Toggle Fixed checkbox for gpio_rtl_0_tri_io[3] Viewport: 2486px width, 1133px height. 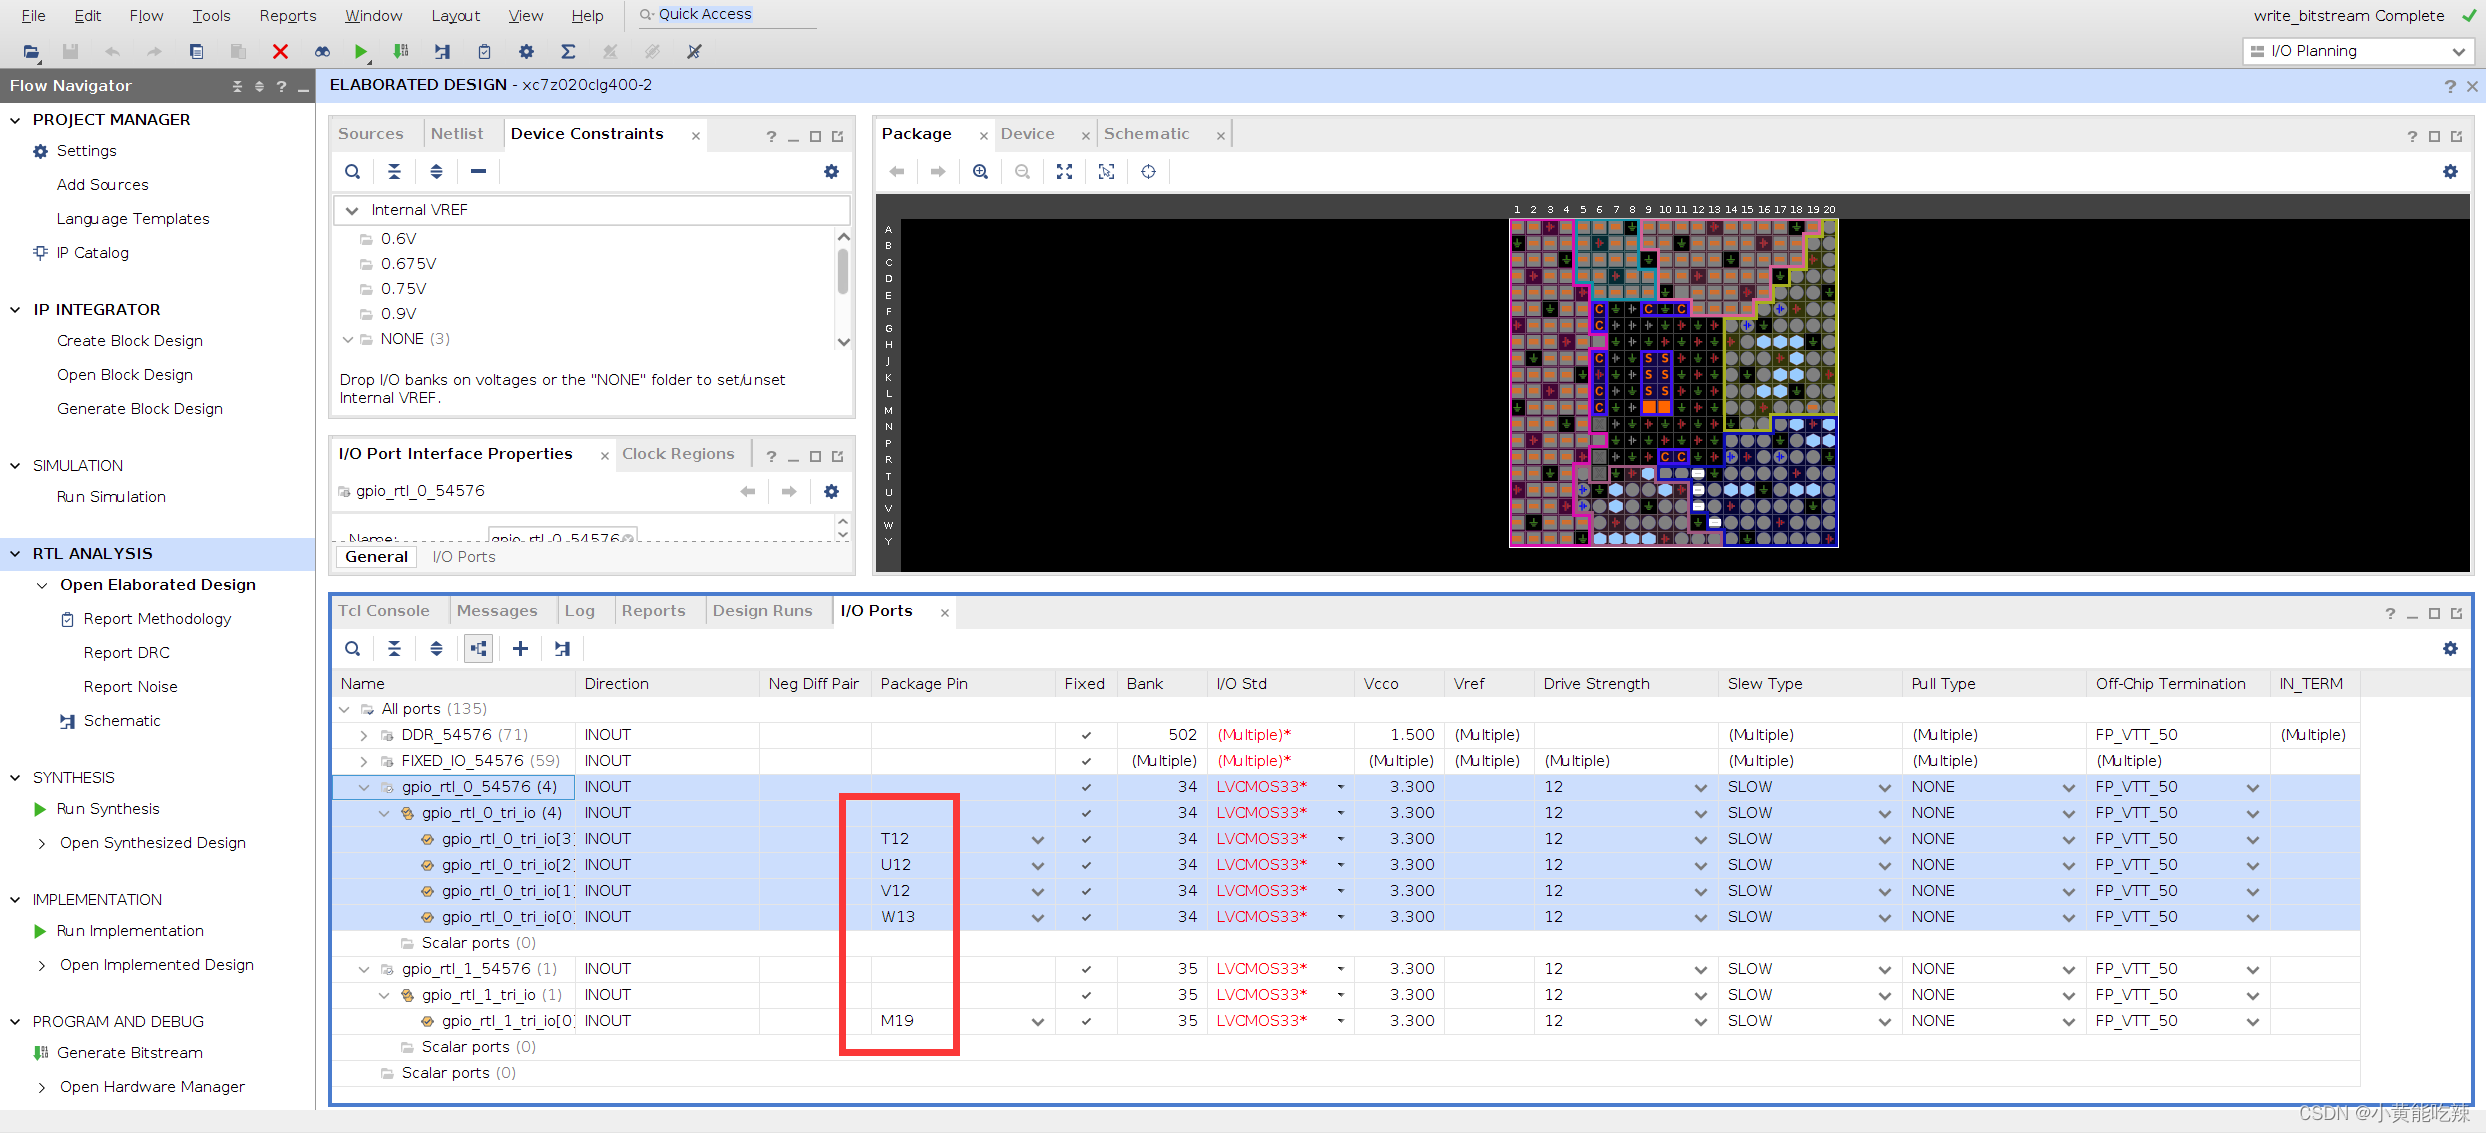1086,839
